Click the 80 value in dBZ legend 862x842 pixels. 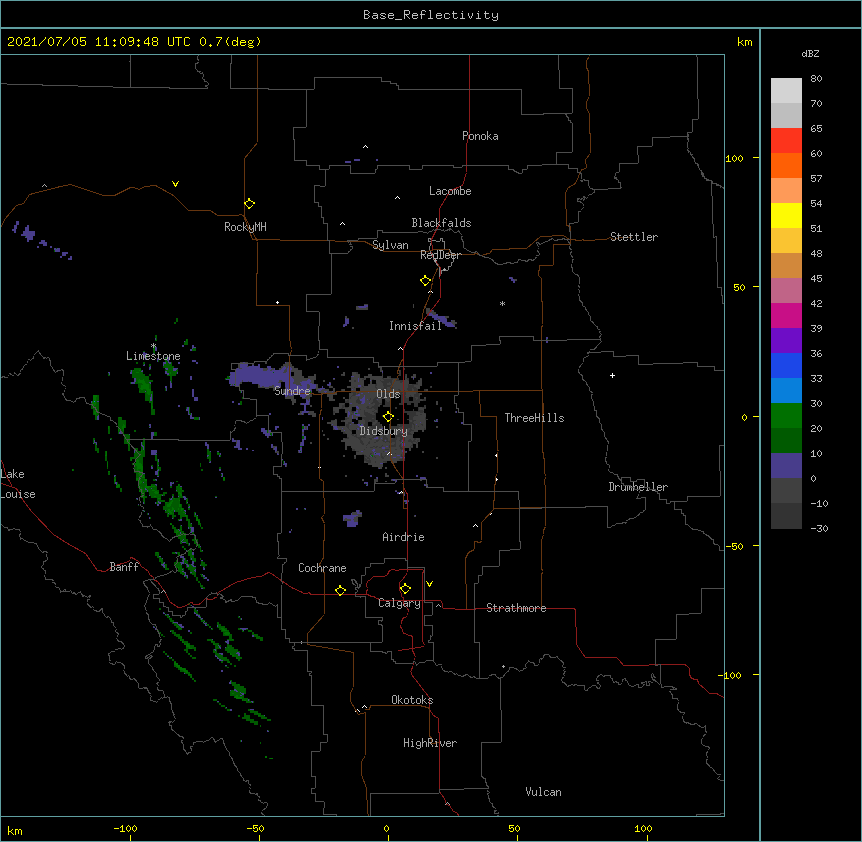pyautogui.click(x=816, y=79)
